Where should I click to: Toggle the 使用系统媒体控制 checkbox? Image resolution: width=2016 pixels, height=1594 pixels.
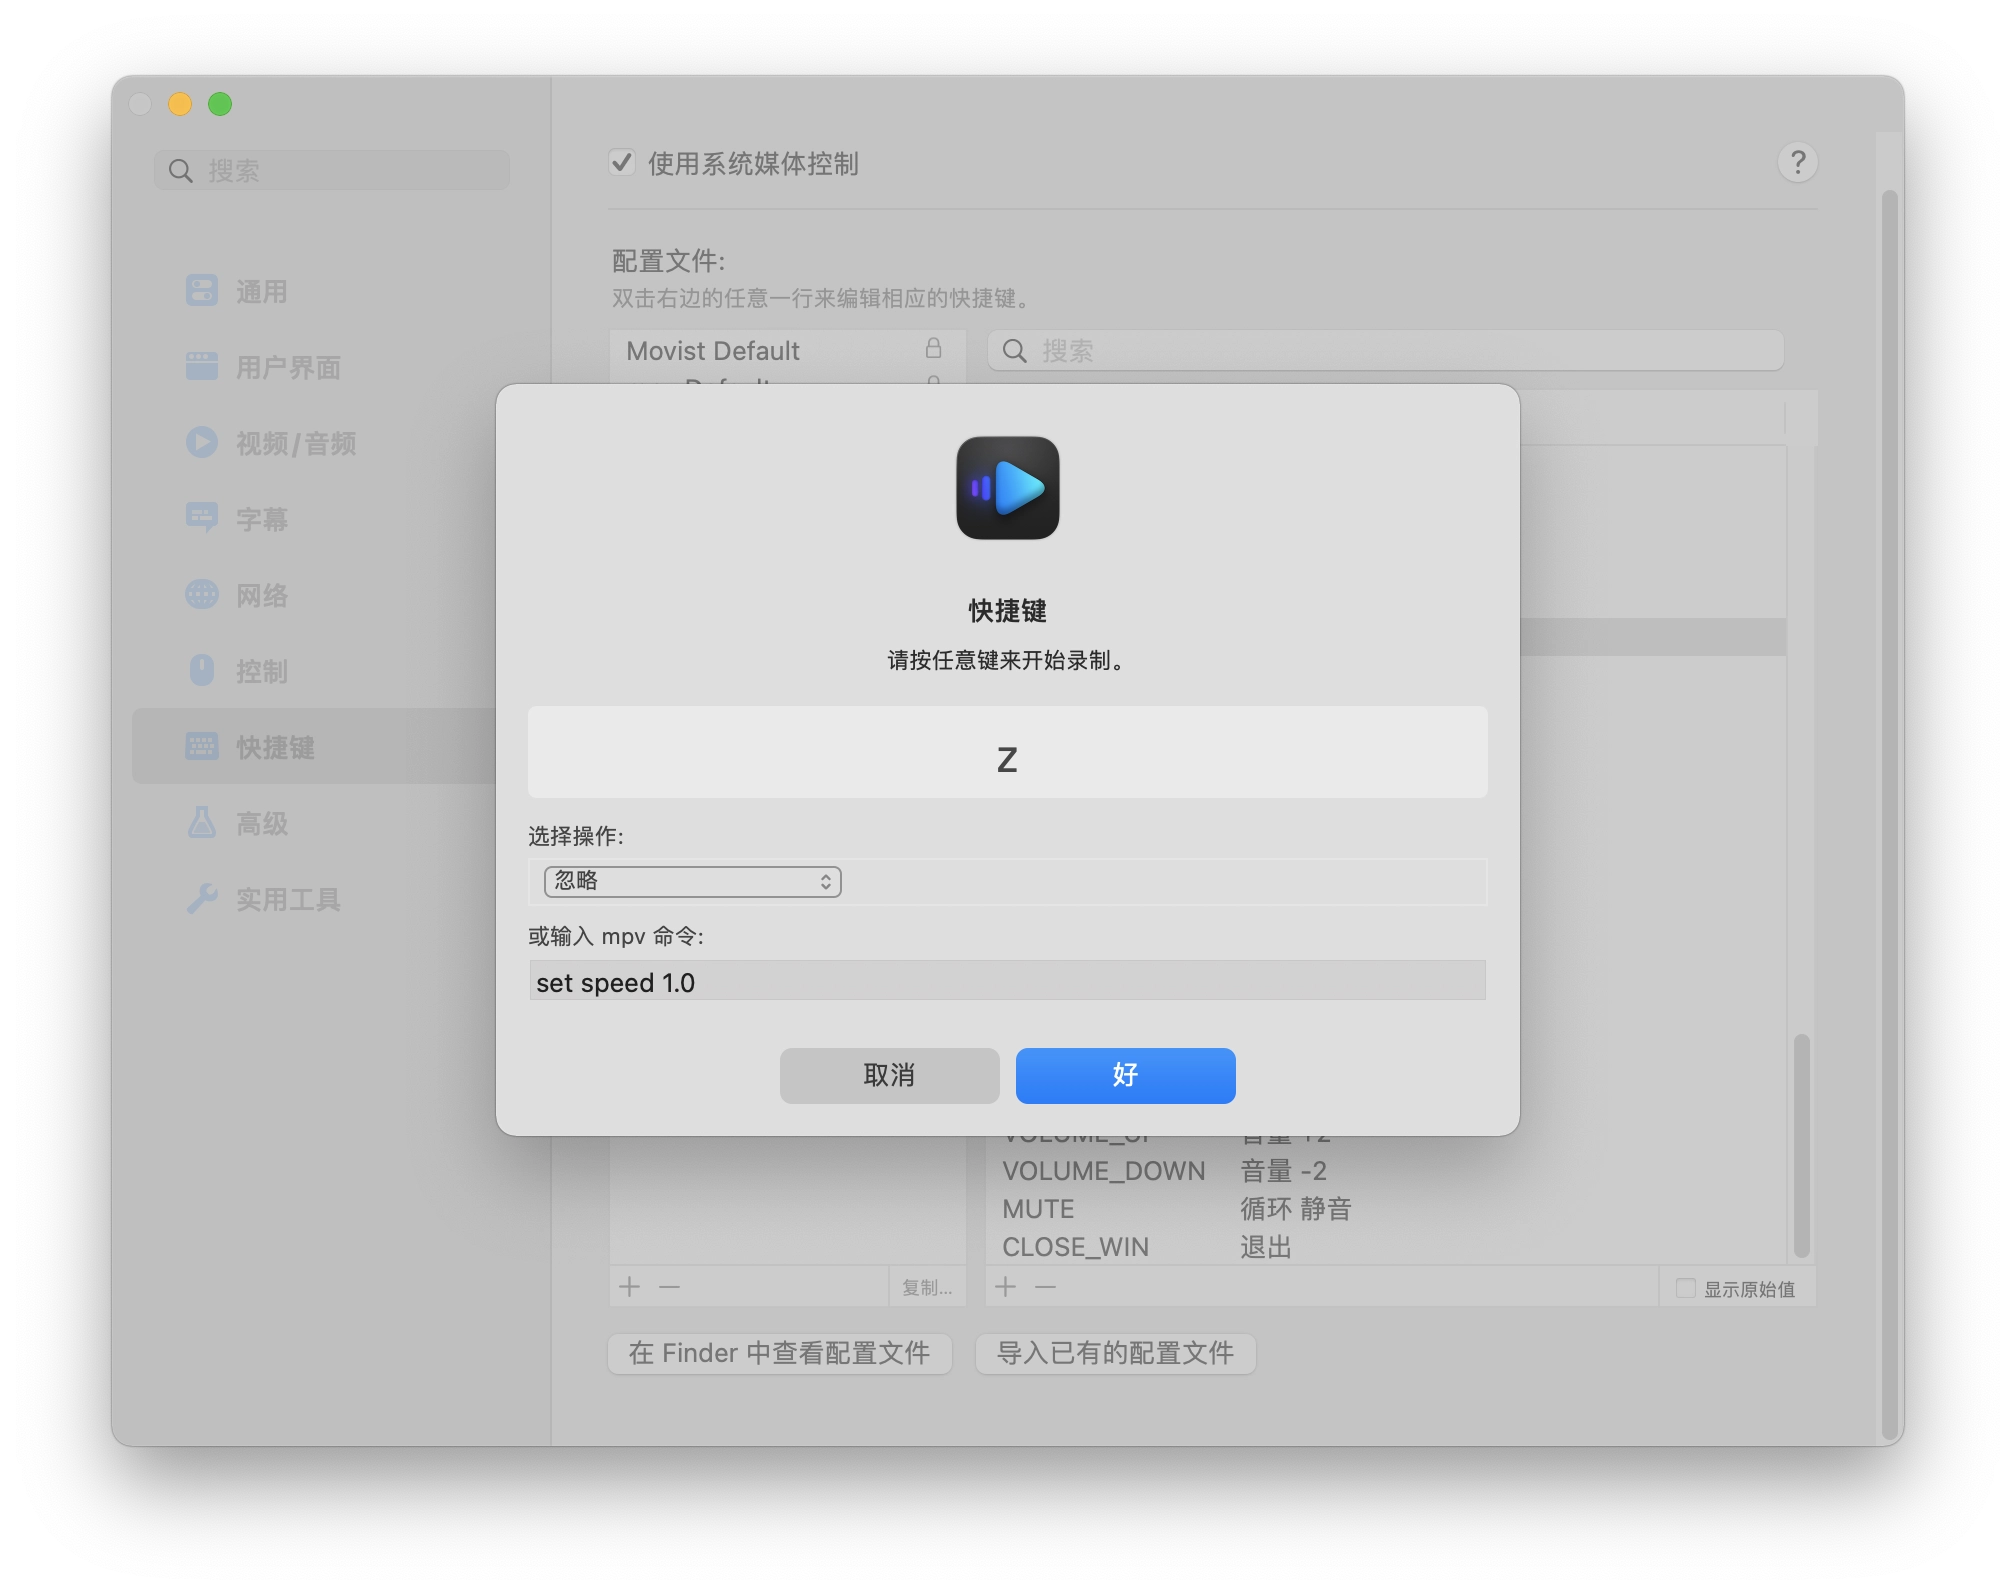pos(622,162)
